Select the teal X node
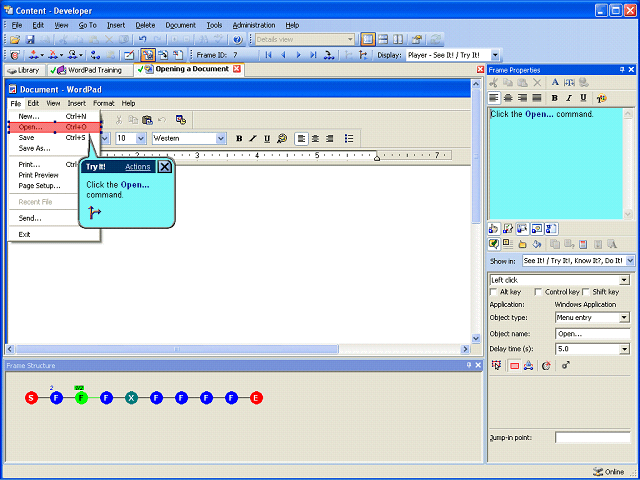Viewport: 640px width, 480px height. coord(131,398)
